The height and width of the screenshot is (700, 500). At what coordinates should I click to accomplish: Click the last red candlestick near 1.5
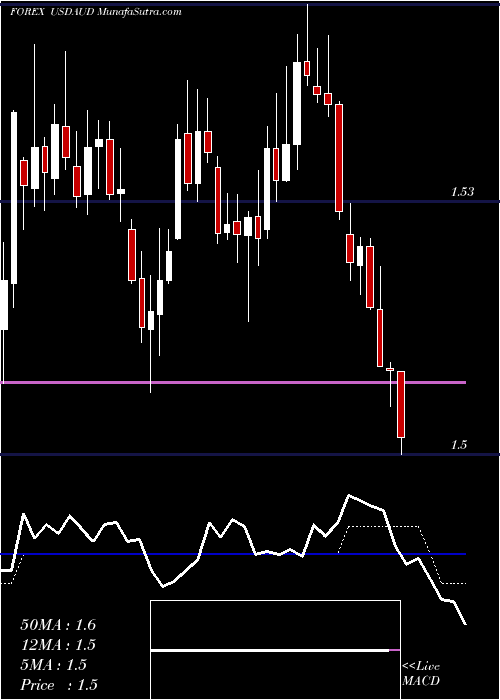click(401, 404)
